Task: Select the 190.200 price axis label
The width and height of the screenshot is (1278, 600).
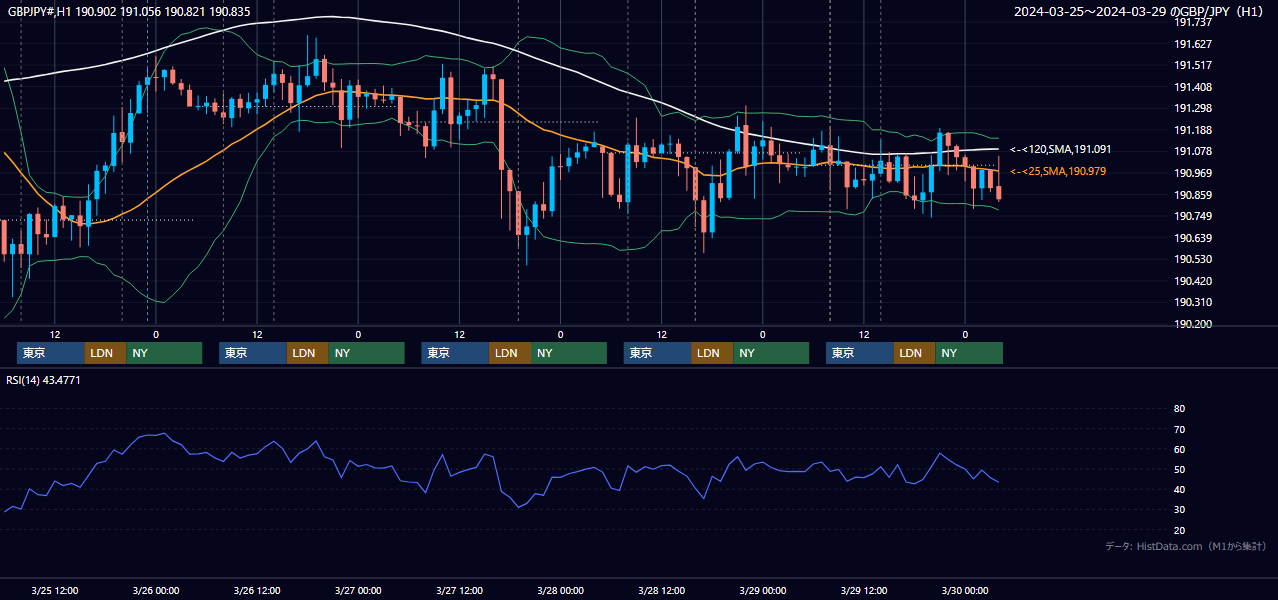Action: click(1193, 324)
